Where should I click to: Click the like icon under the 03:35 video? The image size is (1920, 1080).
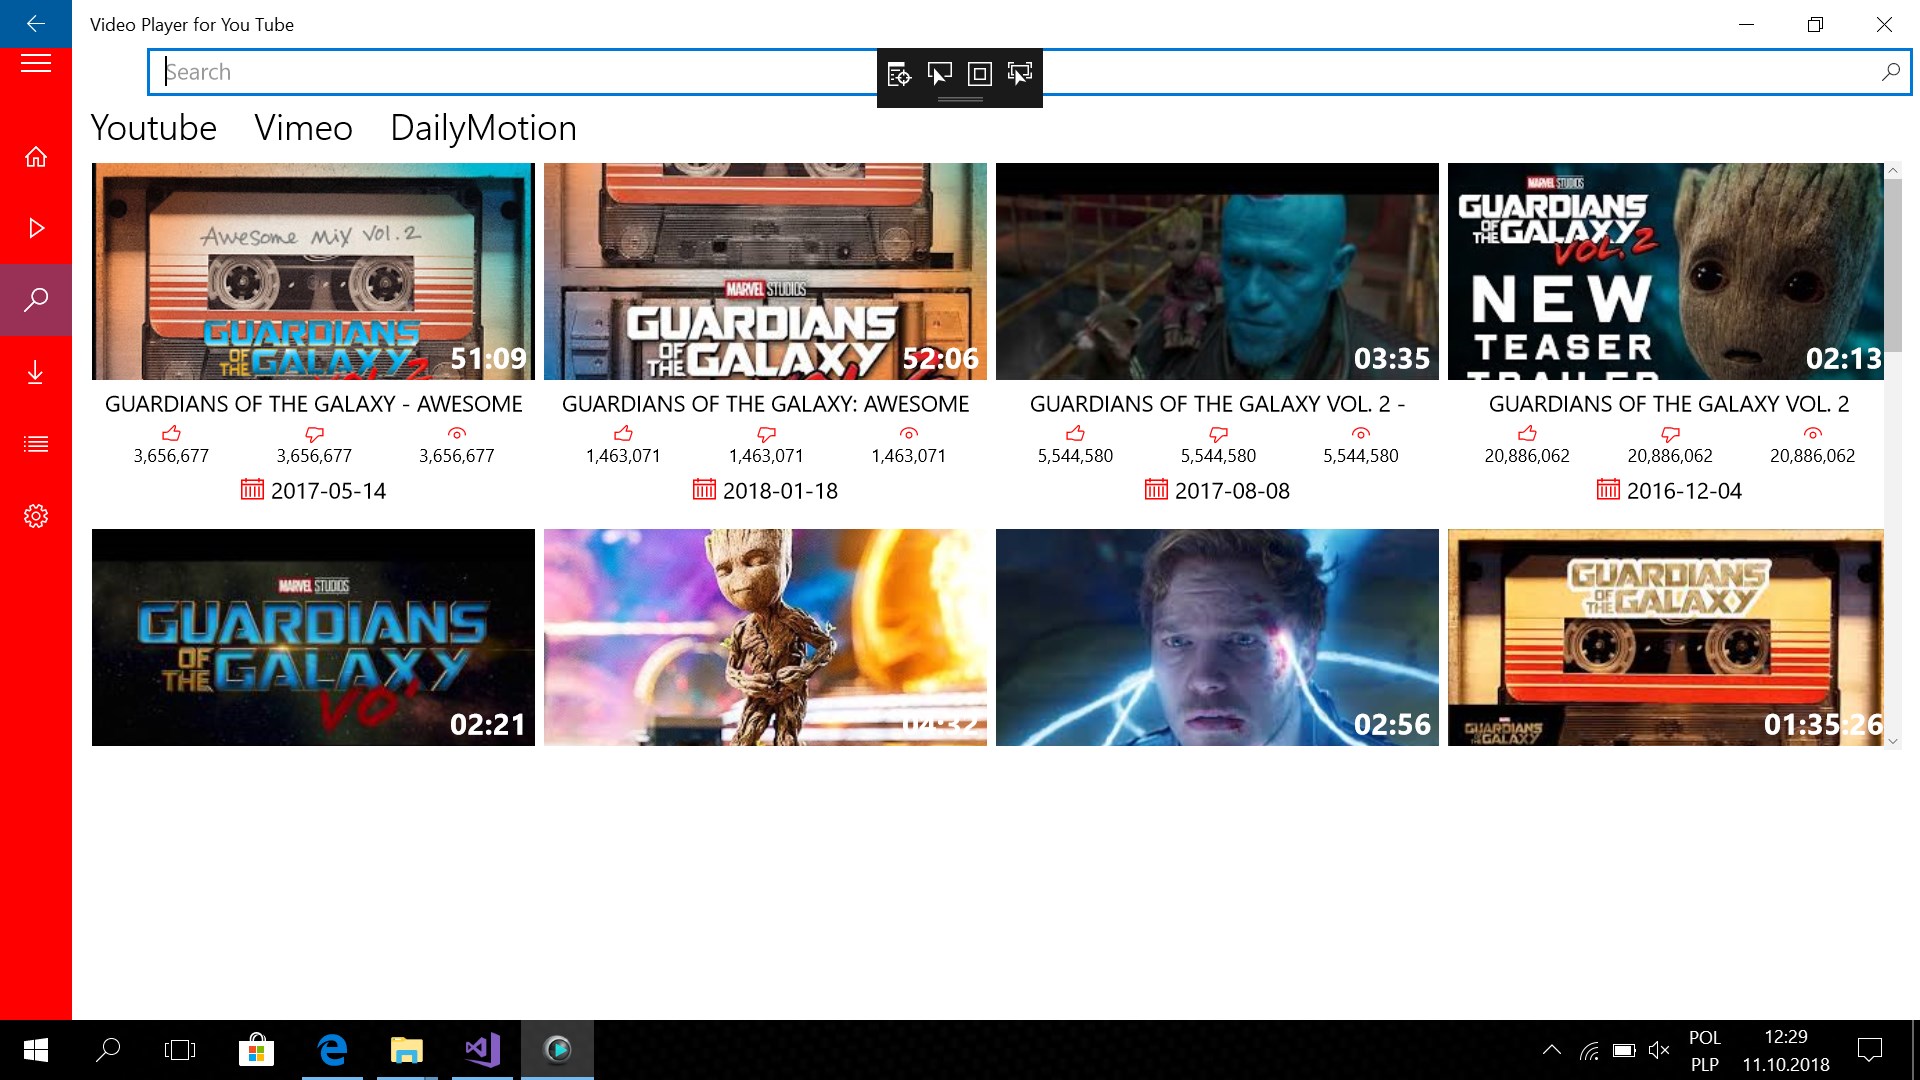(1075, 434)
